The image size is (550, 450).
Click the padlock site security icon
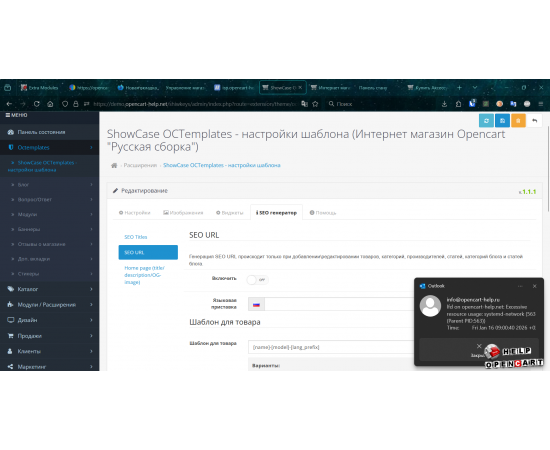click(75, 104)
